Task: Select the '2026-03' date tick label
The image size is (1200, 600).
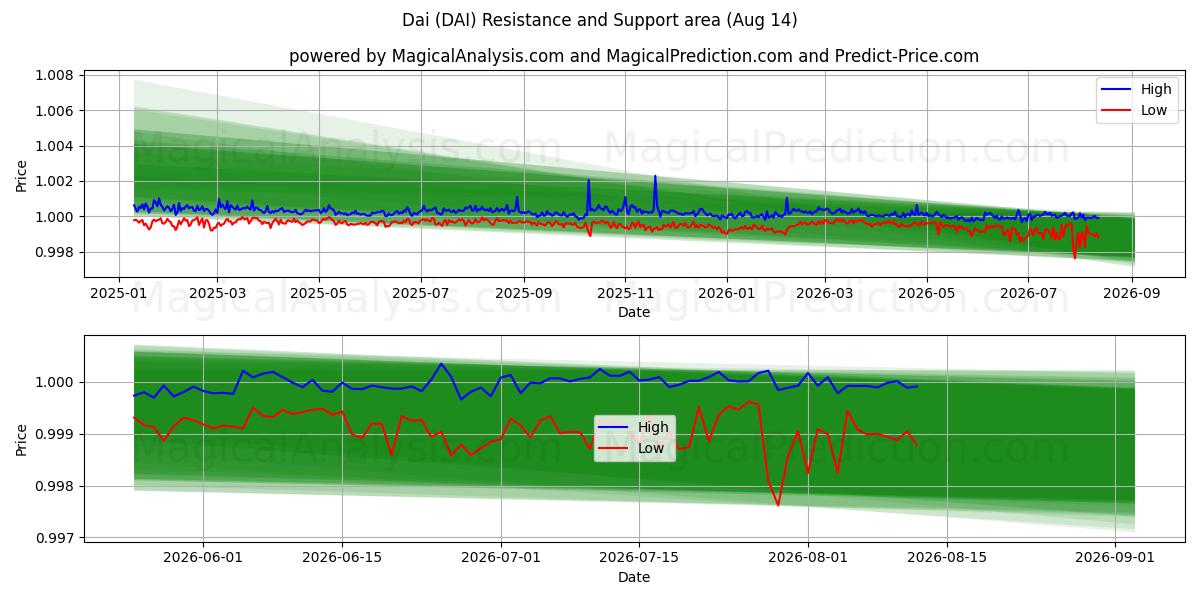Action: 824,294
